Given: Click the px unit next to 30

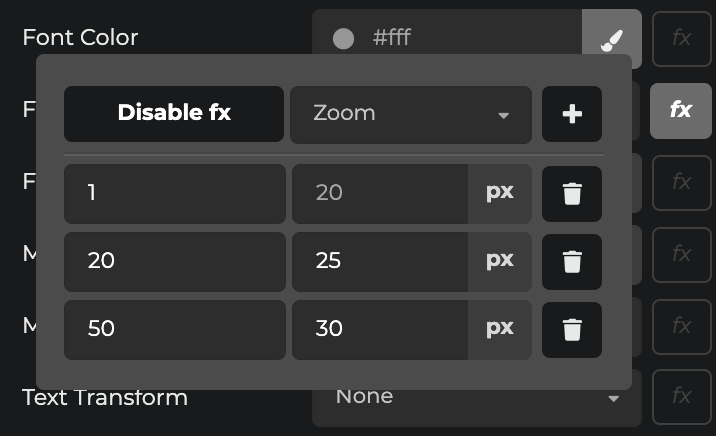Looking at the screenshot, I should [500, 329].
